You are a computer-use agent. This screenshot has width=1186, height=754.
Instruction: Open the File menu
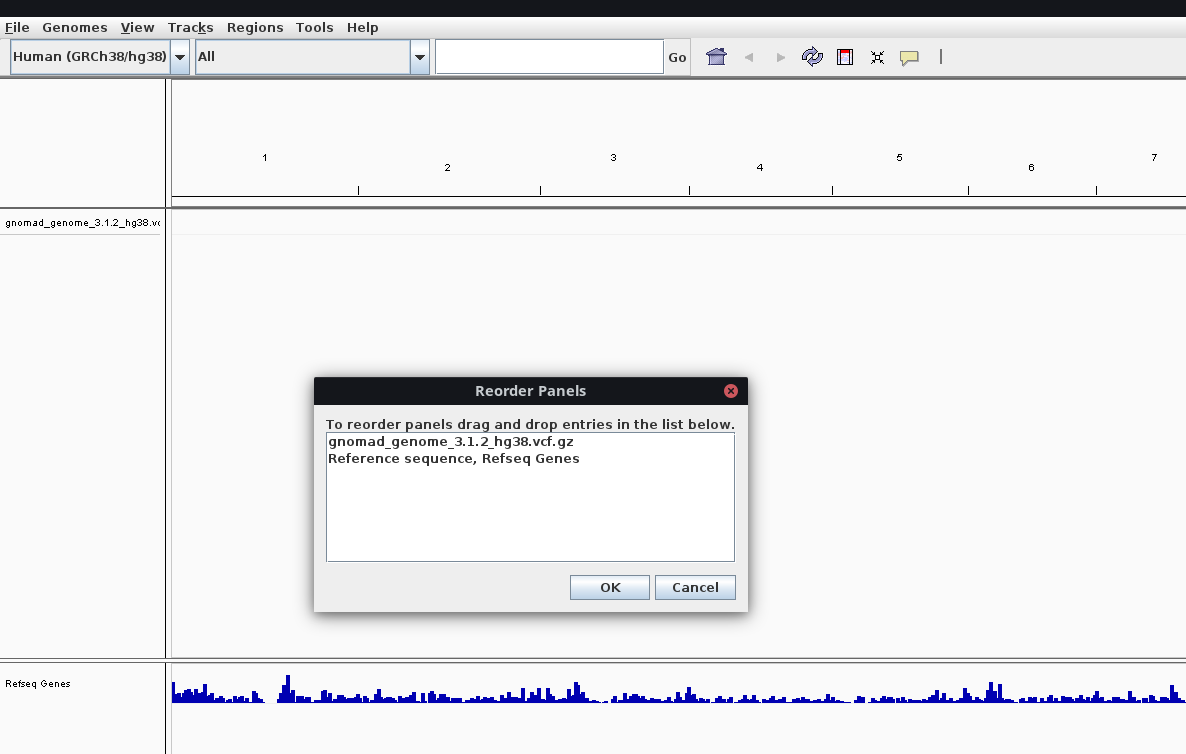(x=17, y=27)
